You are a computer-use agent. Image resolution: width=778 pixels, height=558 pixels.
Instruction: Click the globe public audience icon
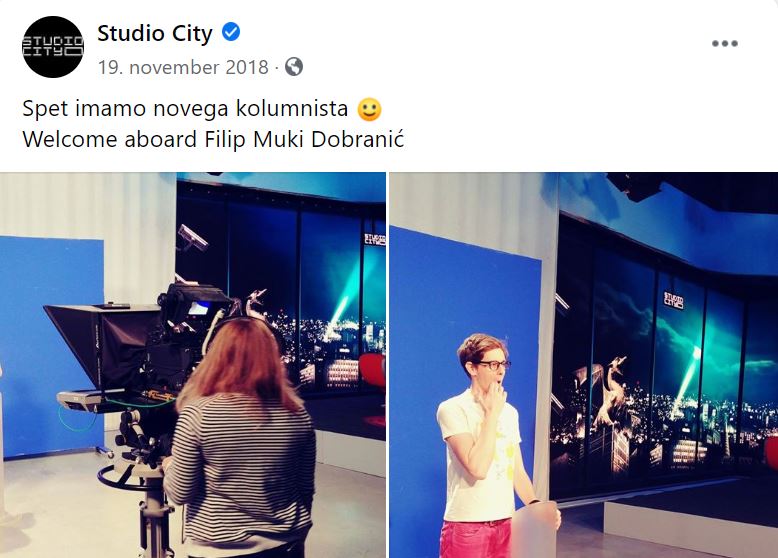click(x=294, y=66)
